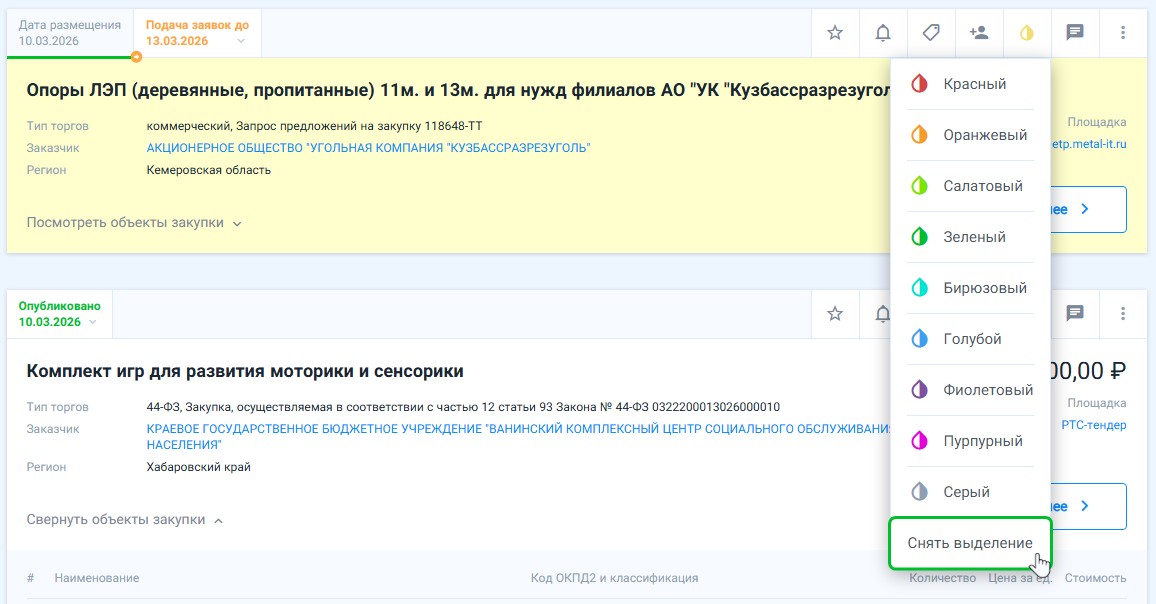Open etp.metal-it.ru platform link
This screenshot has width=1156, height=604.
click(x=1089, y=144)
